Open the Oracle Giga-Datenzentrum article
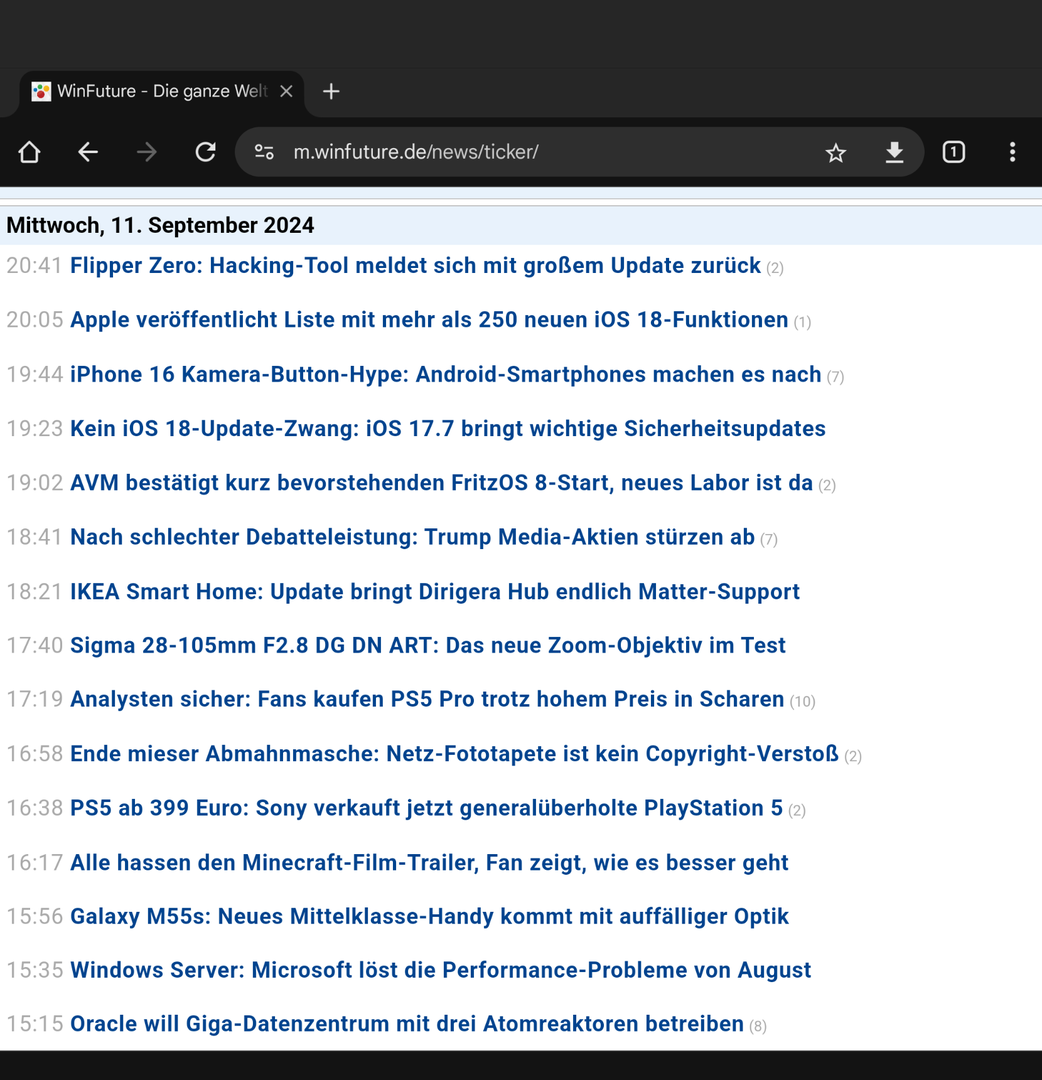1042x1080 pixels. pyautogui.click(x=407, y=1024)
